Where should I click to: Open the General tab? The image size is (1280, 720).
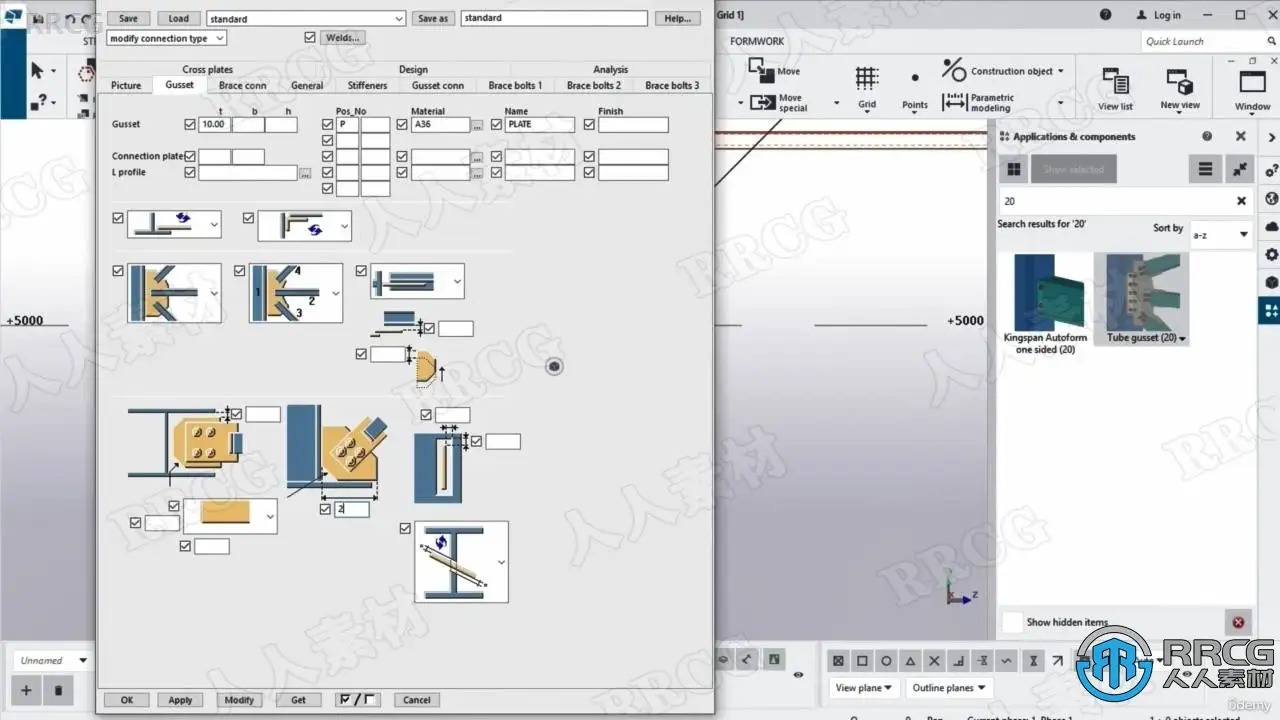pyautogui.click(x=307, y=85)
